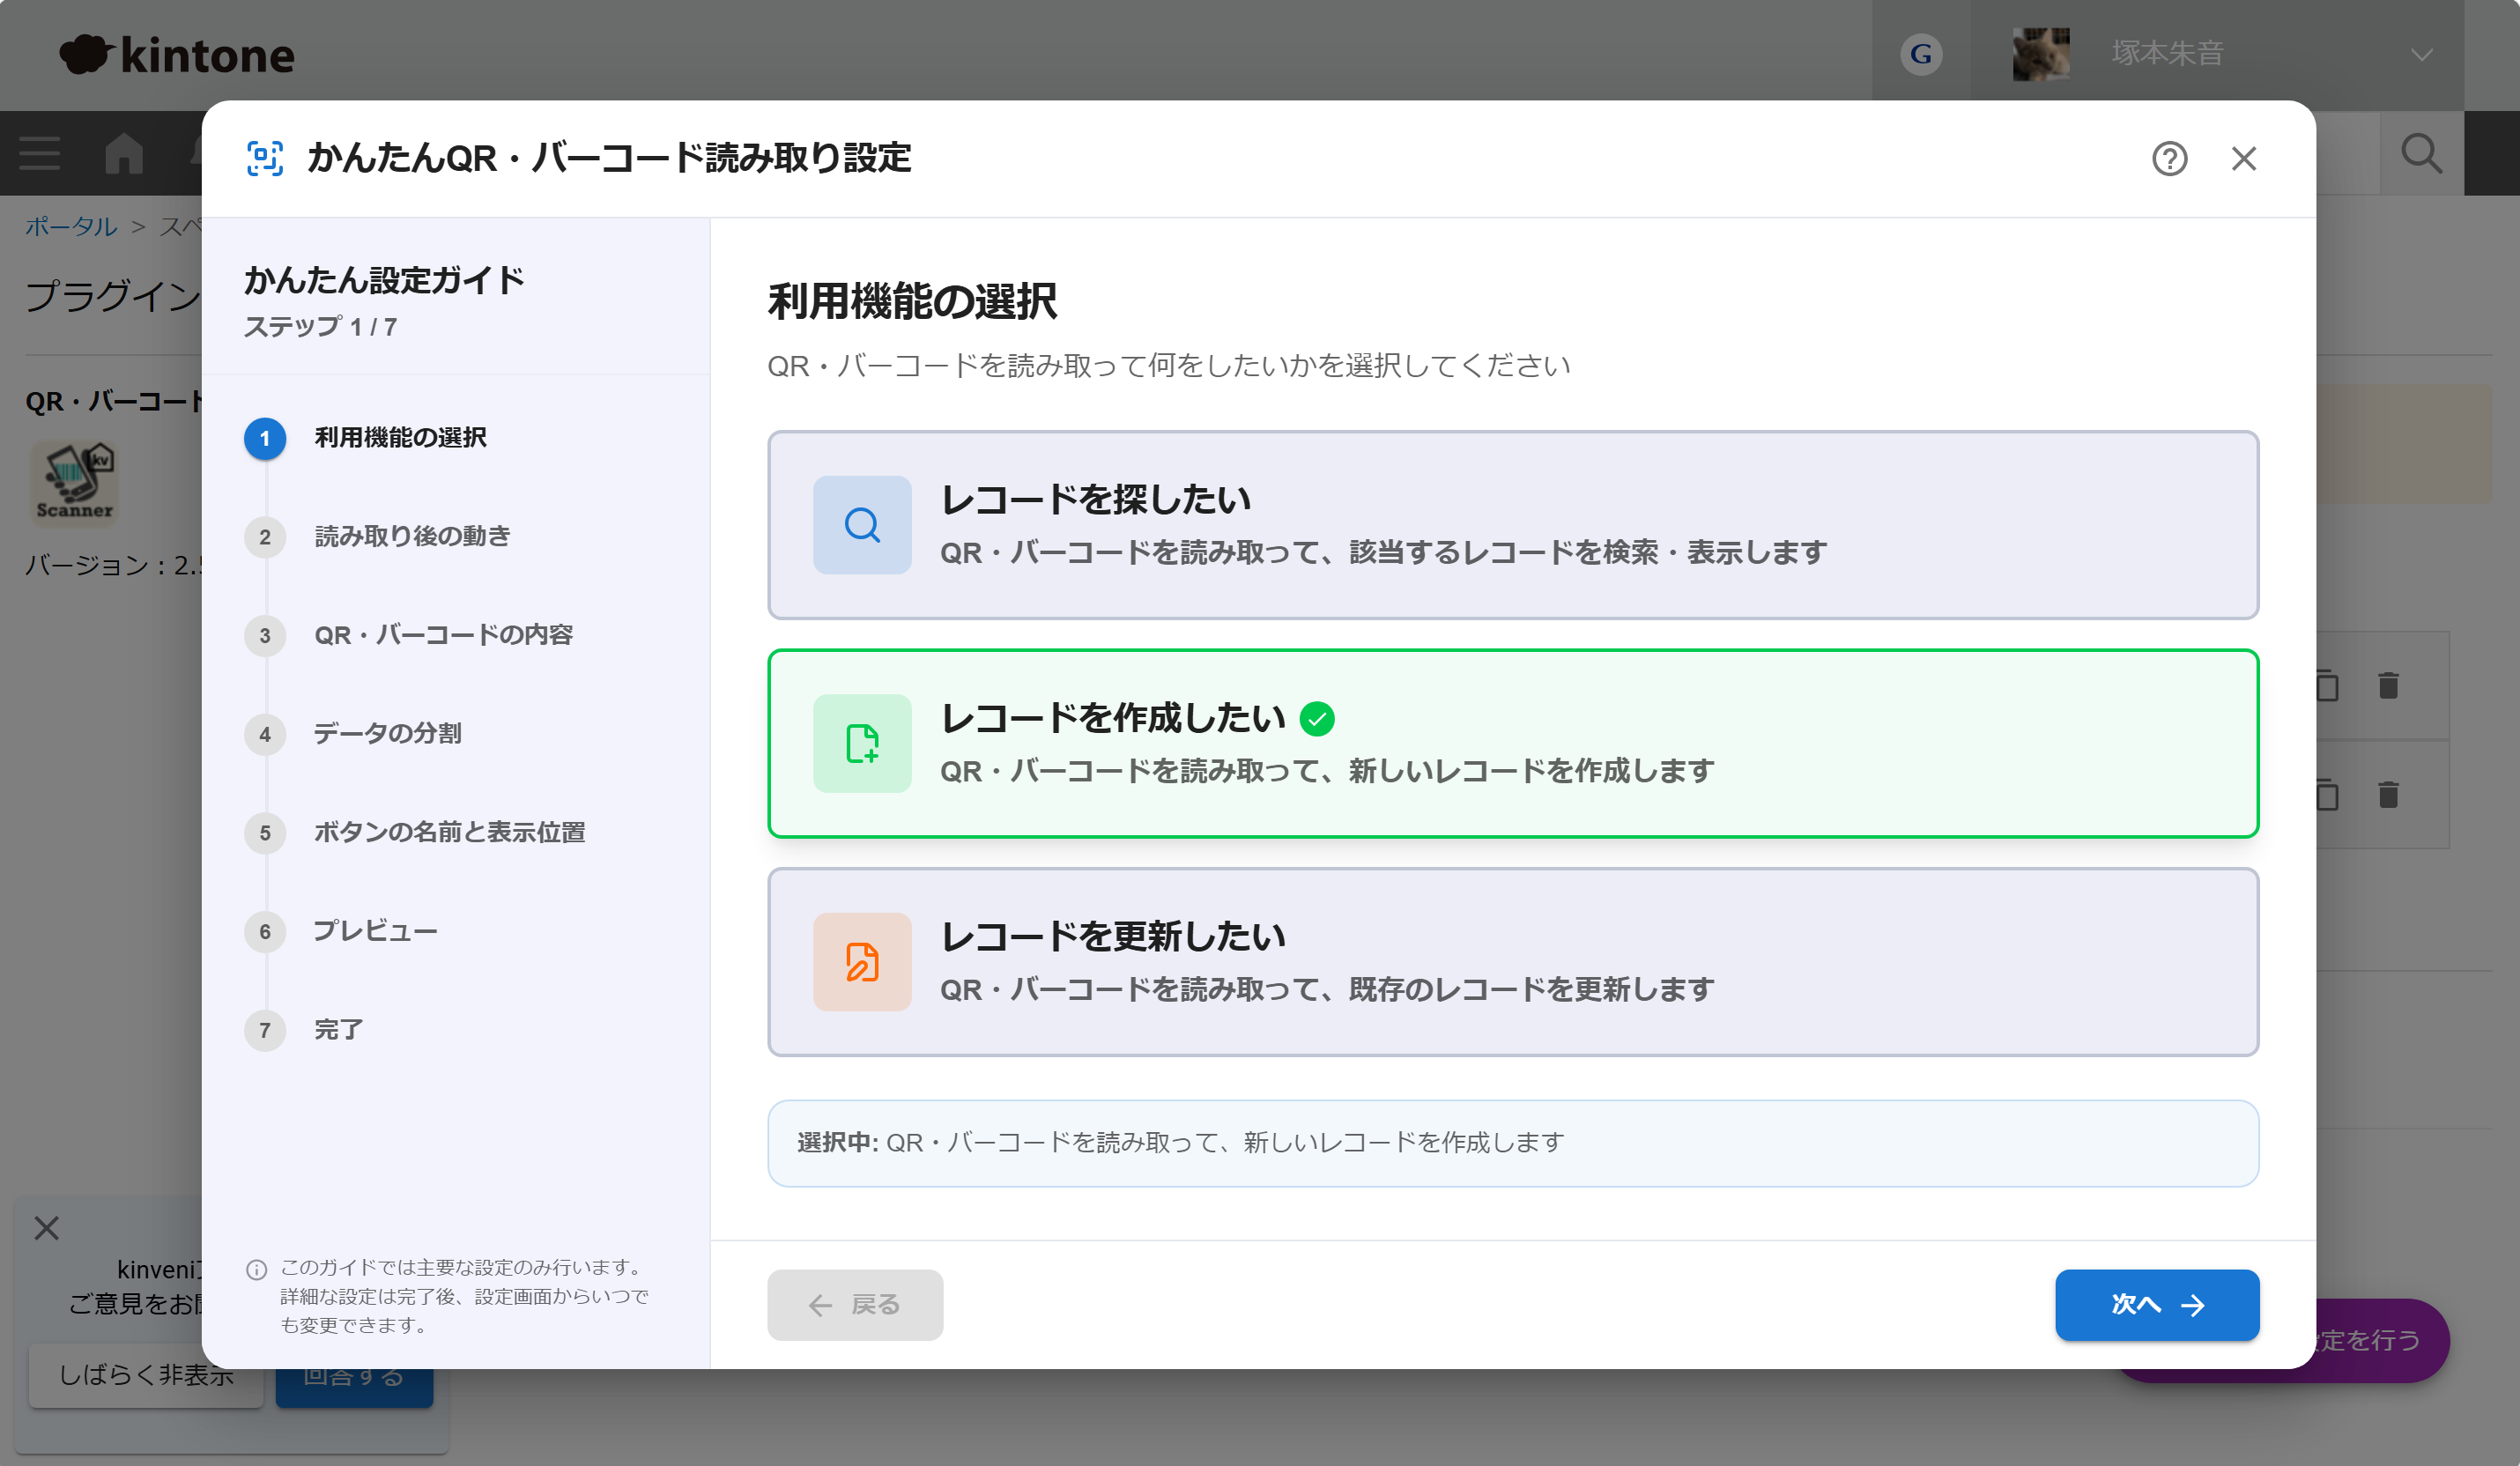The width and height of the screenshot is (2520, 1466).
Task: Go to step 6 プレビュー
Action: click(x=341, y=931)
